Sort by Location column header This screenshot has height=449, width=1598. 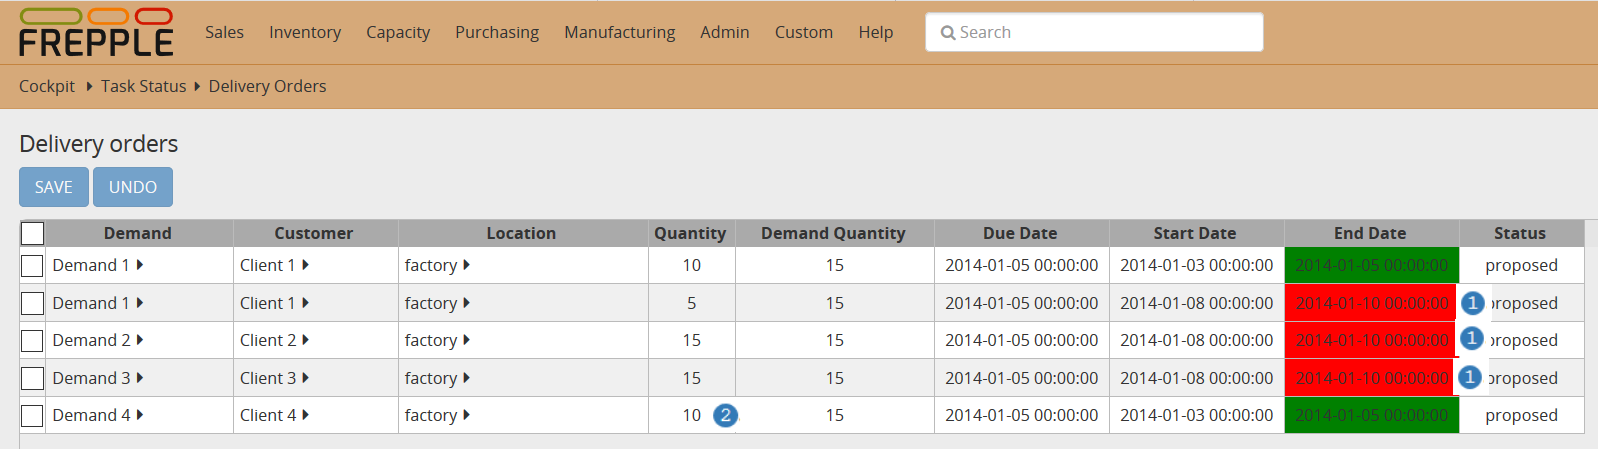click(x=521, y=233)
